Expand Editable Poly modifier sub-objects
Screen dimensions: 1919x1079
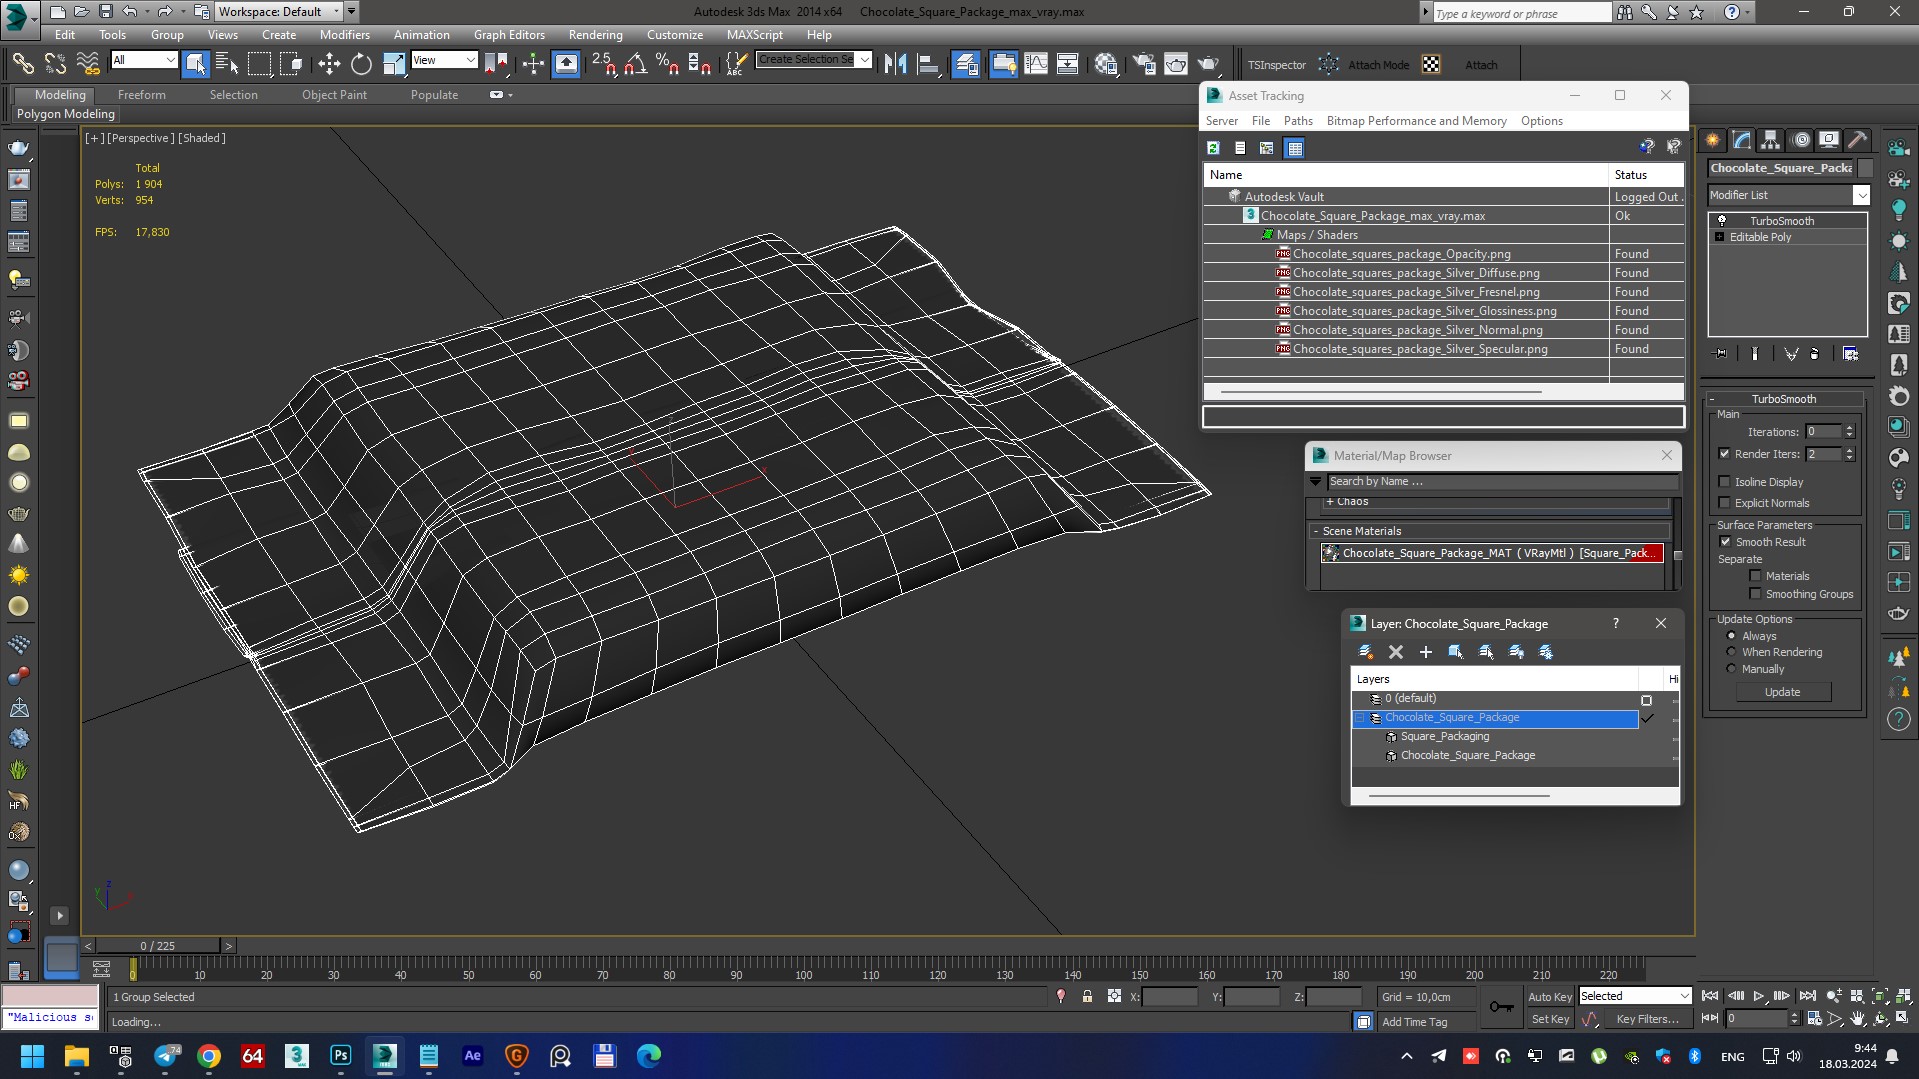[x=1720, y=237]
